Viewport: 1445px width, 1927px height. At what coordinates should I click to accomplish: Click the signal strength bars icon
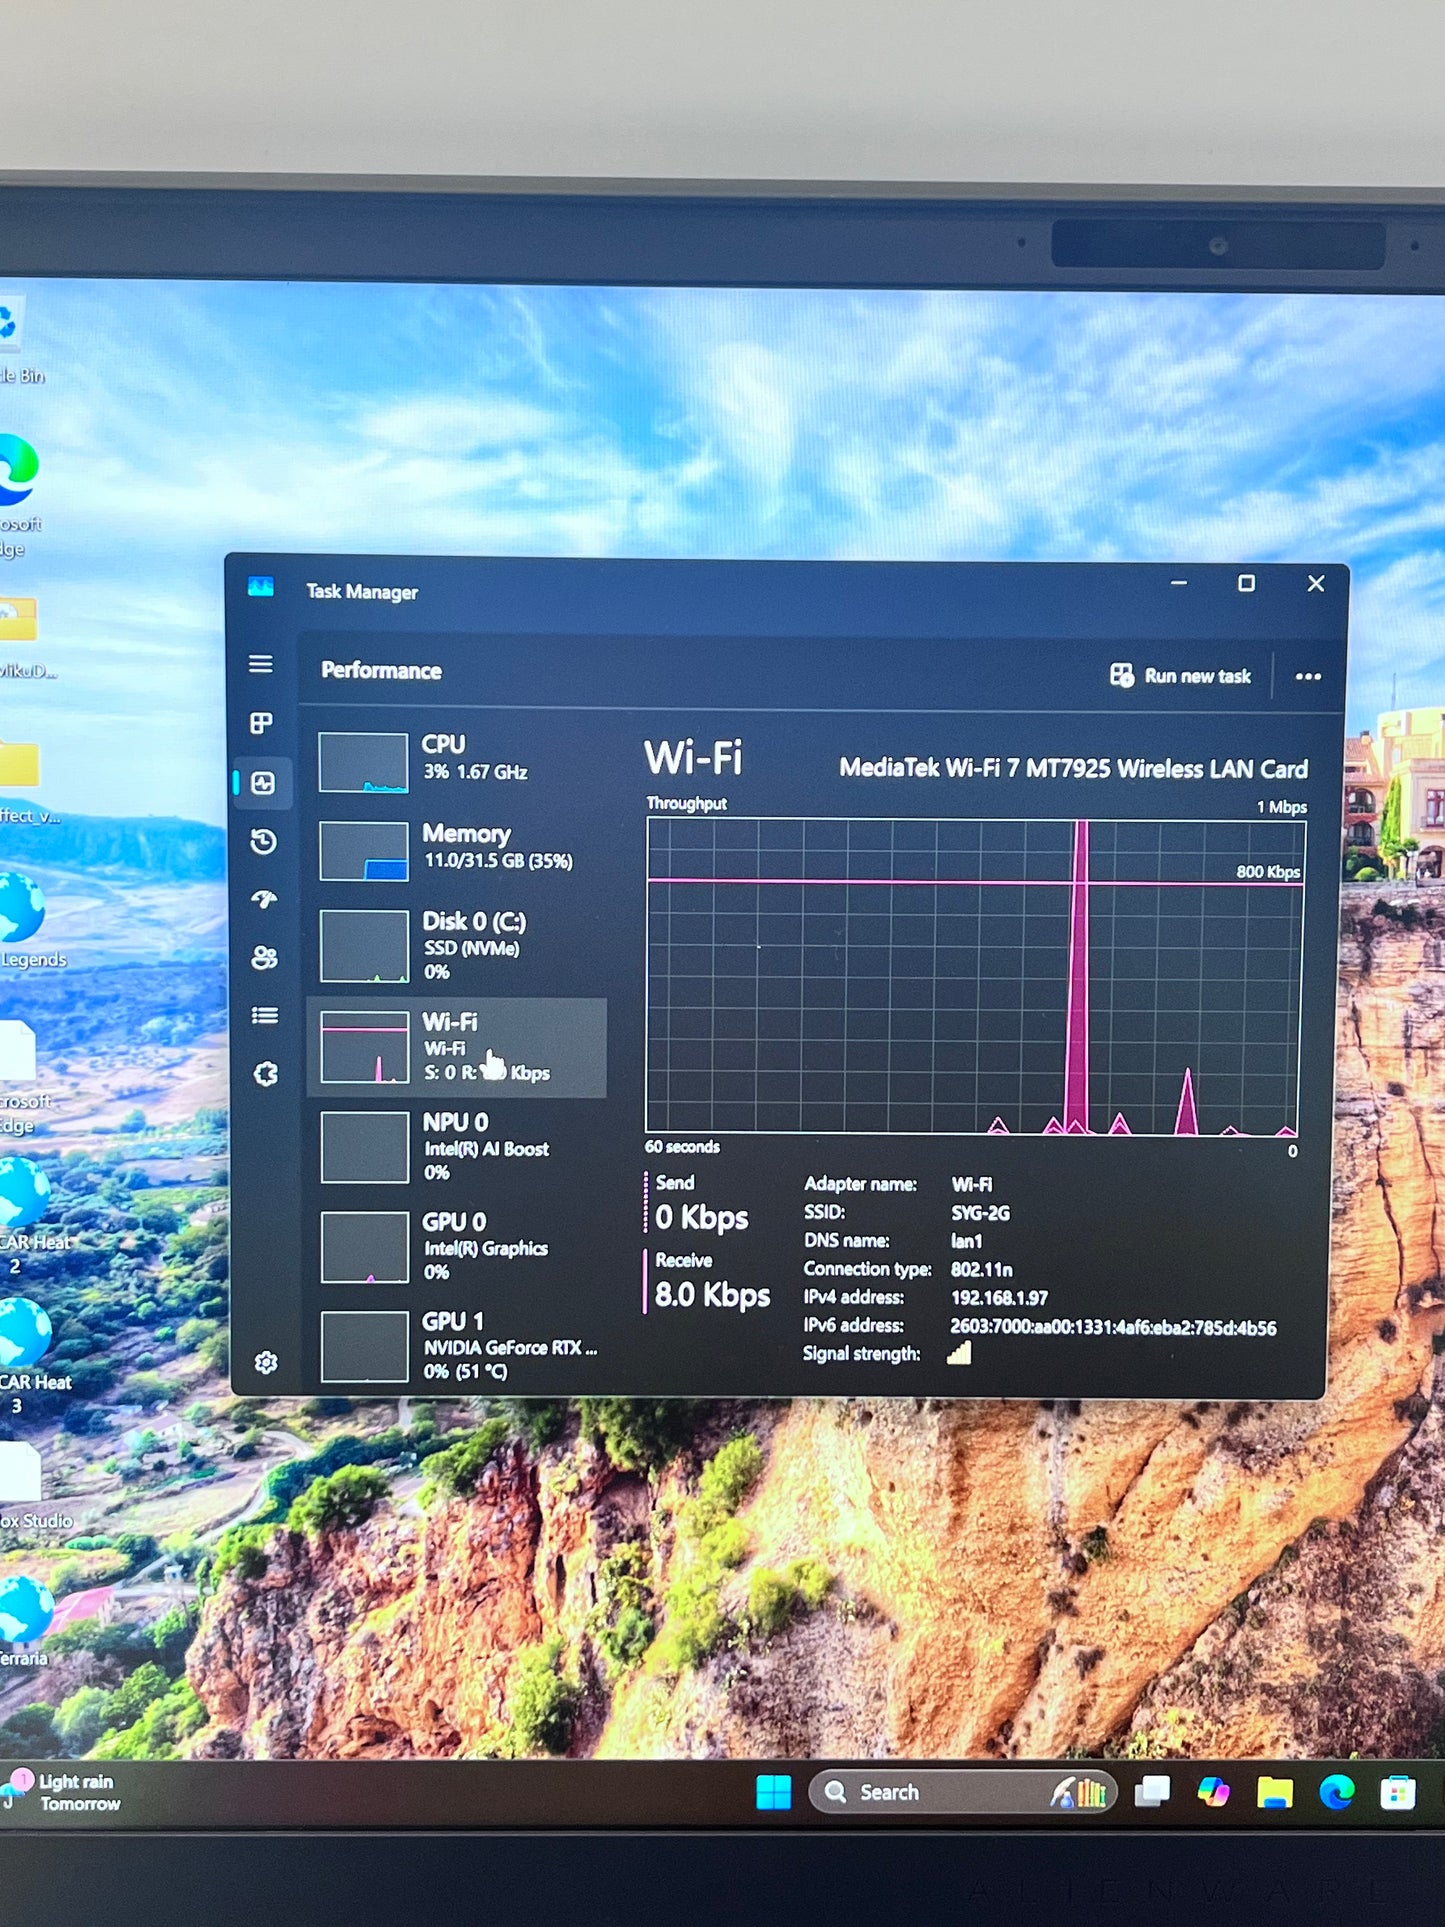[x=959, y=1353]
